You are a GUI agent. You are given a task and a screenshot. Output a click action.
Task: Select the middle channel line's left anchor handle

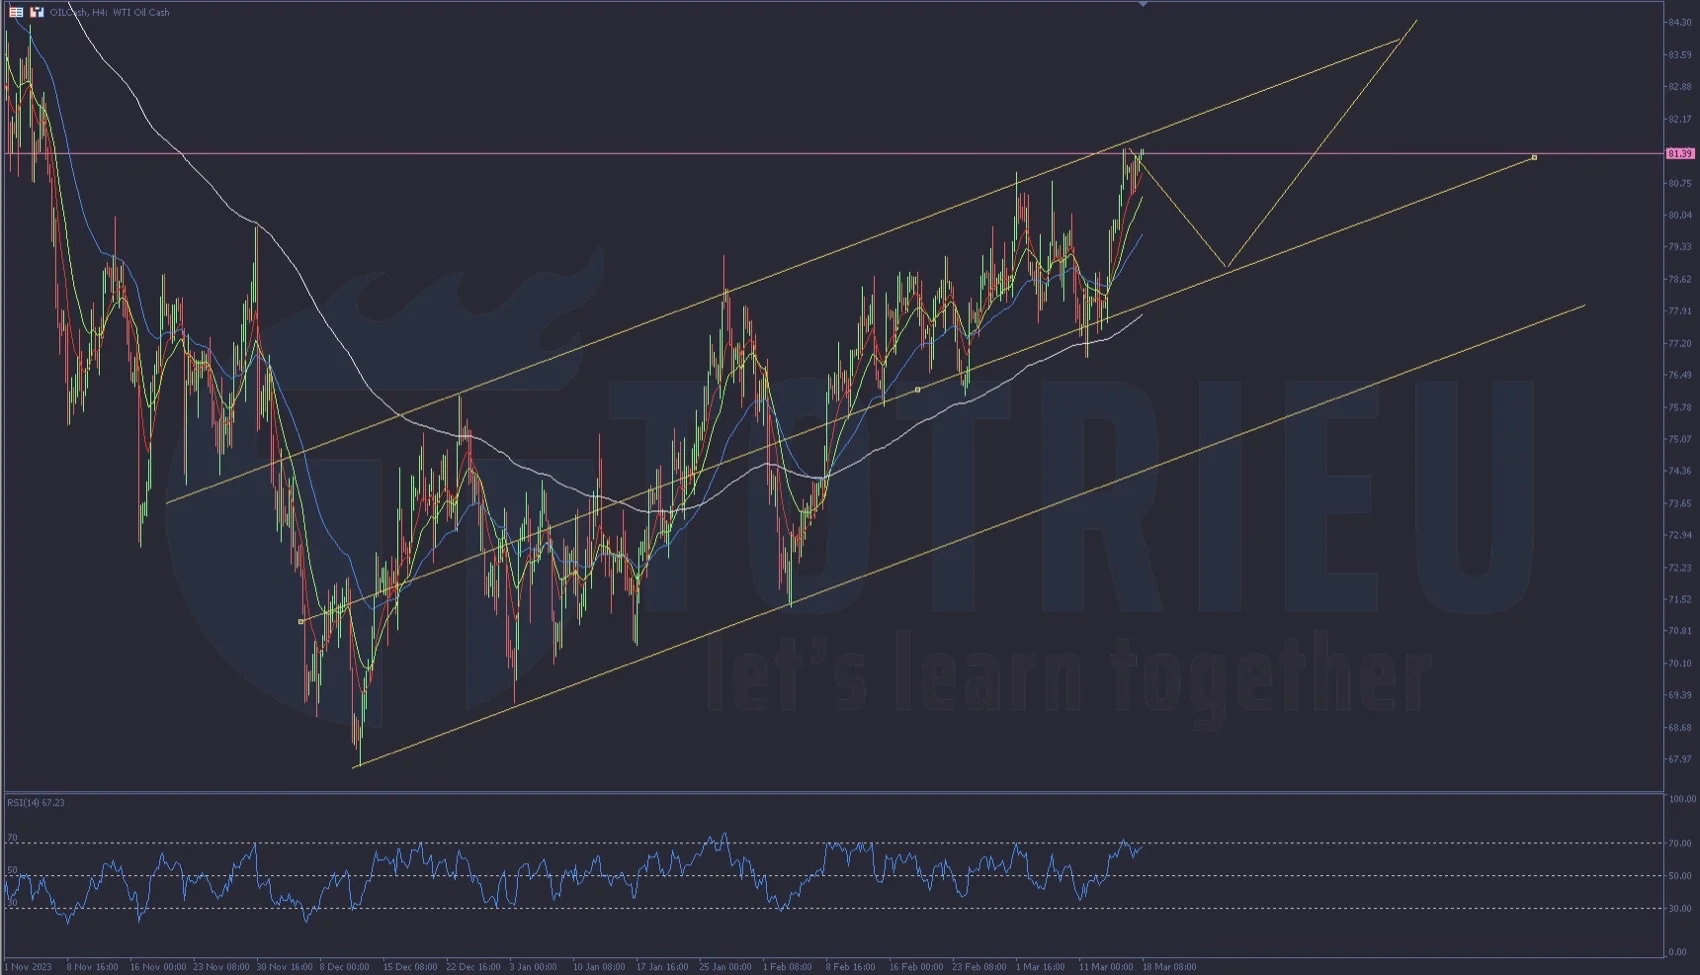point(301,621)
